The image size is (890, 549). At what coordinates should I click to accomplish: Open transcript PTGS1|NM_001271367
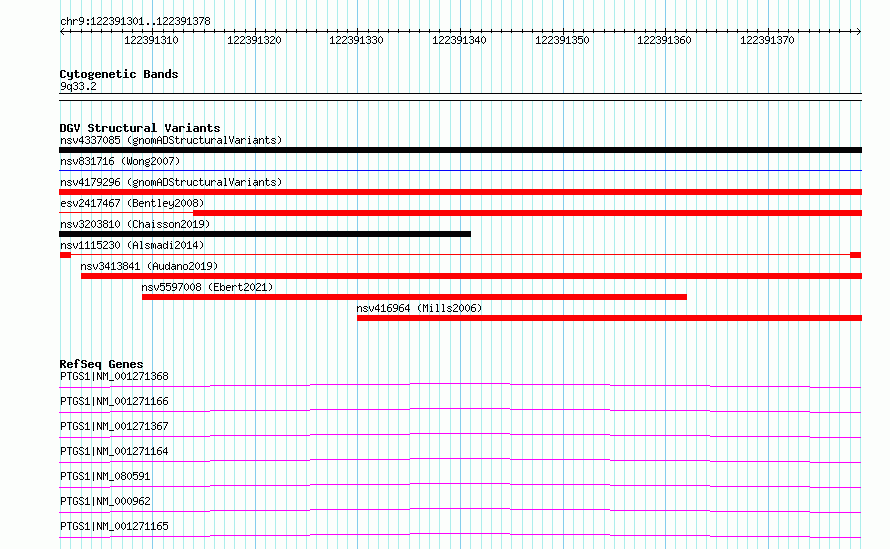click(114, 426)
